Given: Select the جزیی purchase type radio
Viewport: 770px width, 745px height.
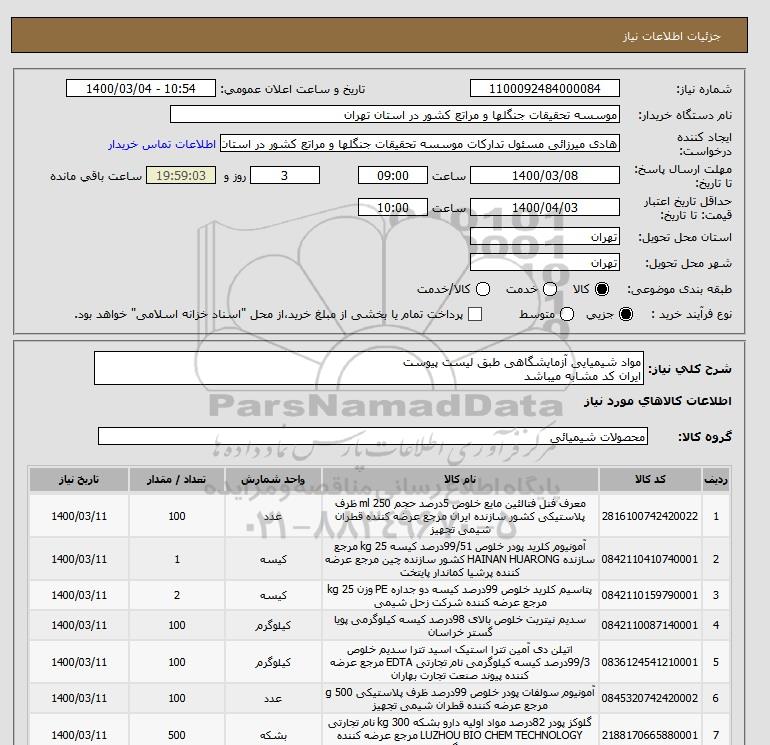Looking at the screenshot, I should [626, 314].
